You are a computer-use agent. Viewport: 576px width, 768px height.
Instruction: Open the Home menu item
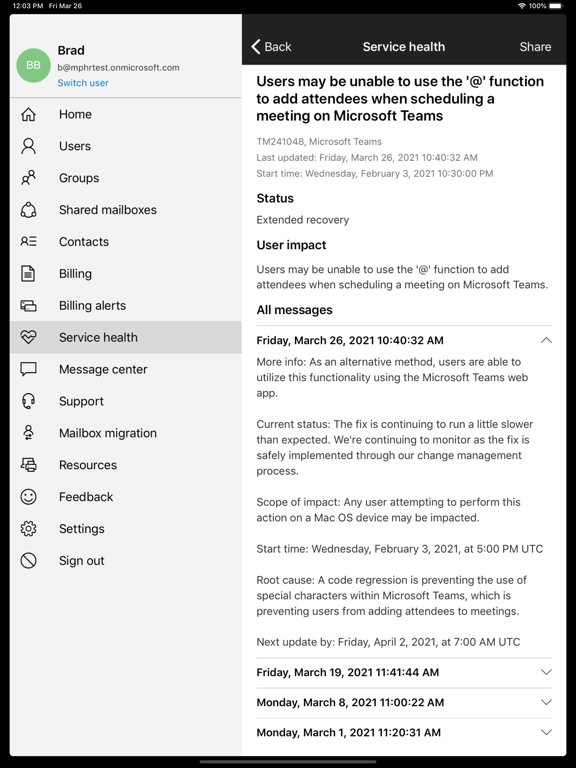[125, 114]
